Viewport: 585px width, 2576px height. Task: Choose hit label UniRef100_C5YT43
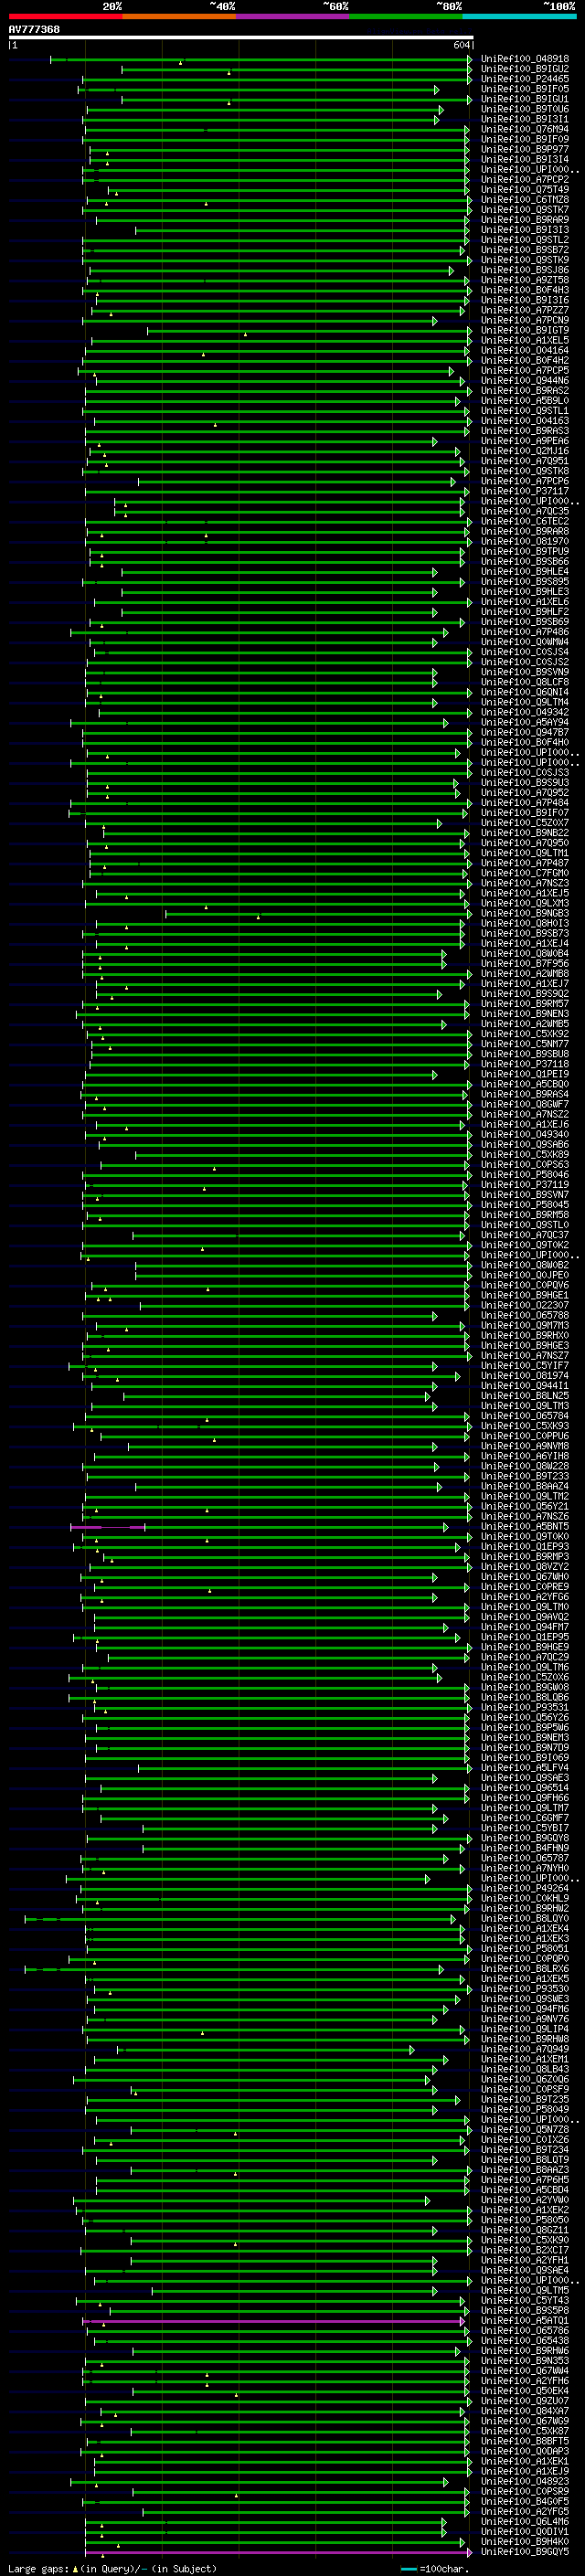click(x=525, y=2300)
